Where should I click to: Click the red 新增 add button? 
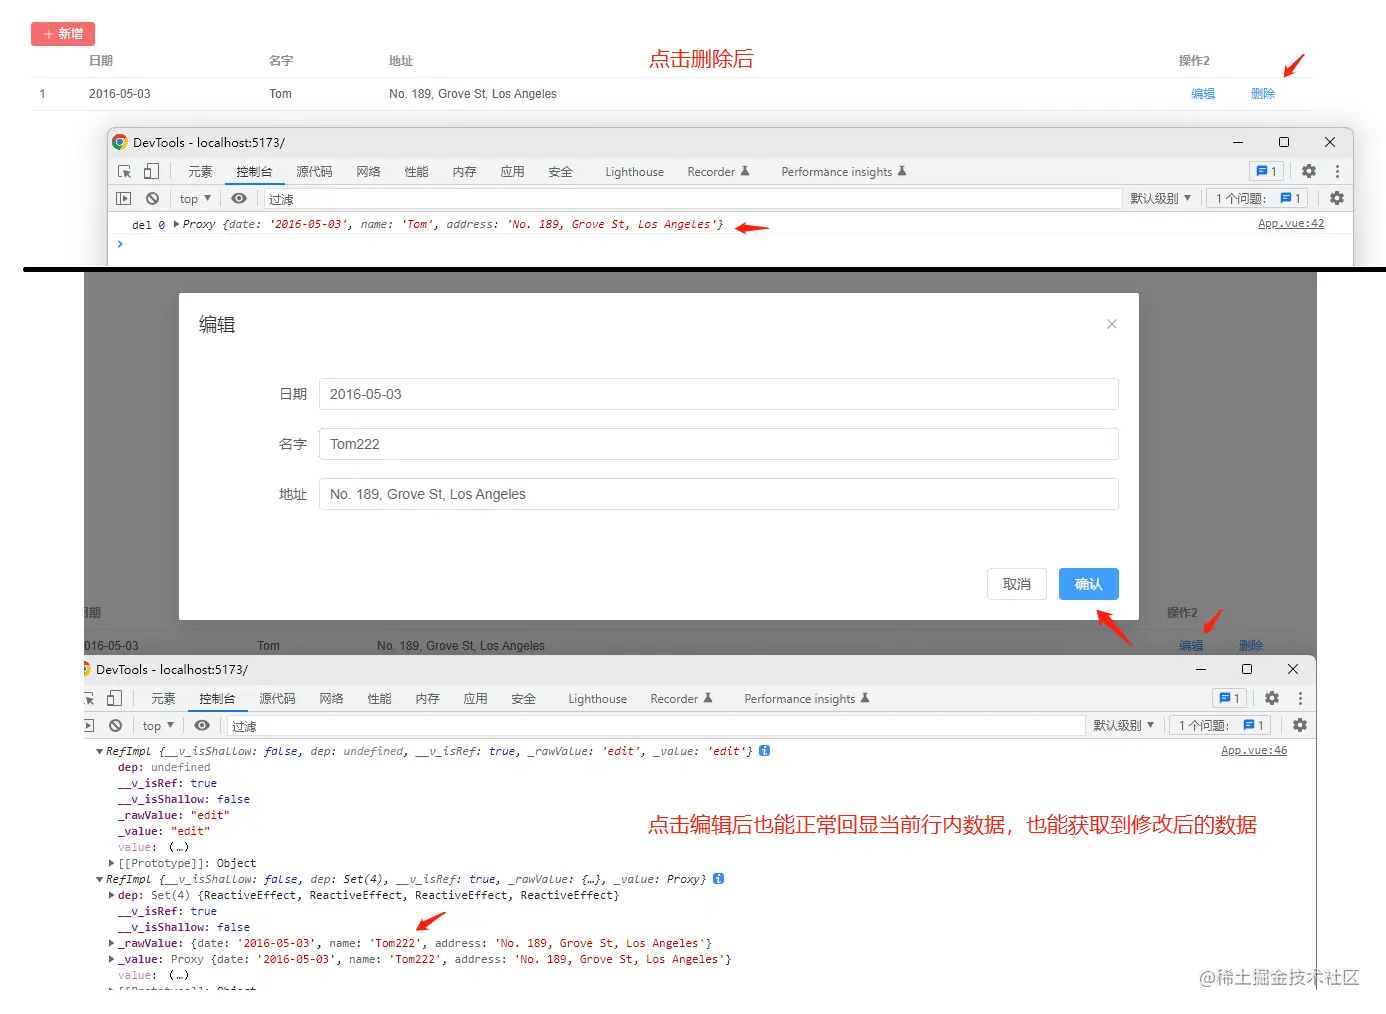[x=63, y=34]
